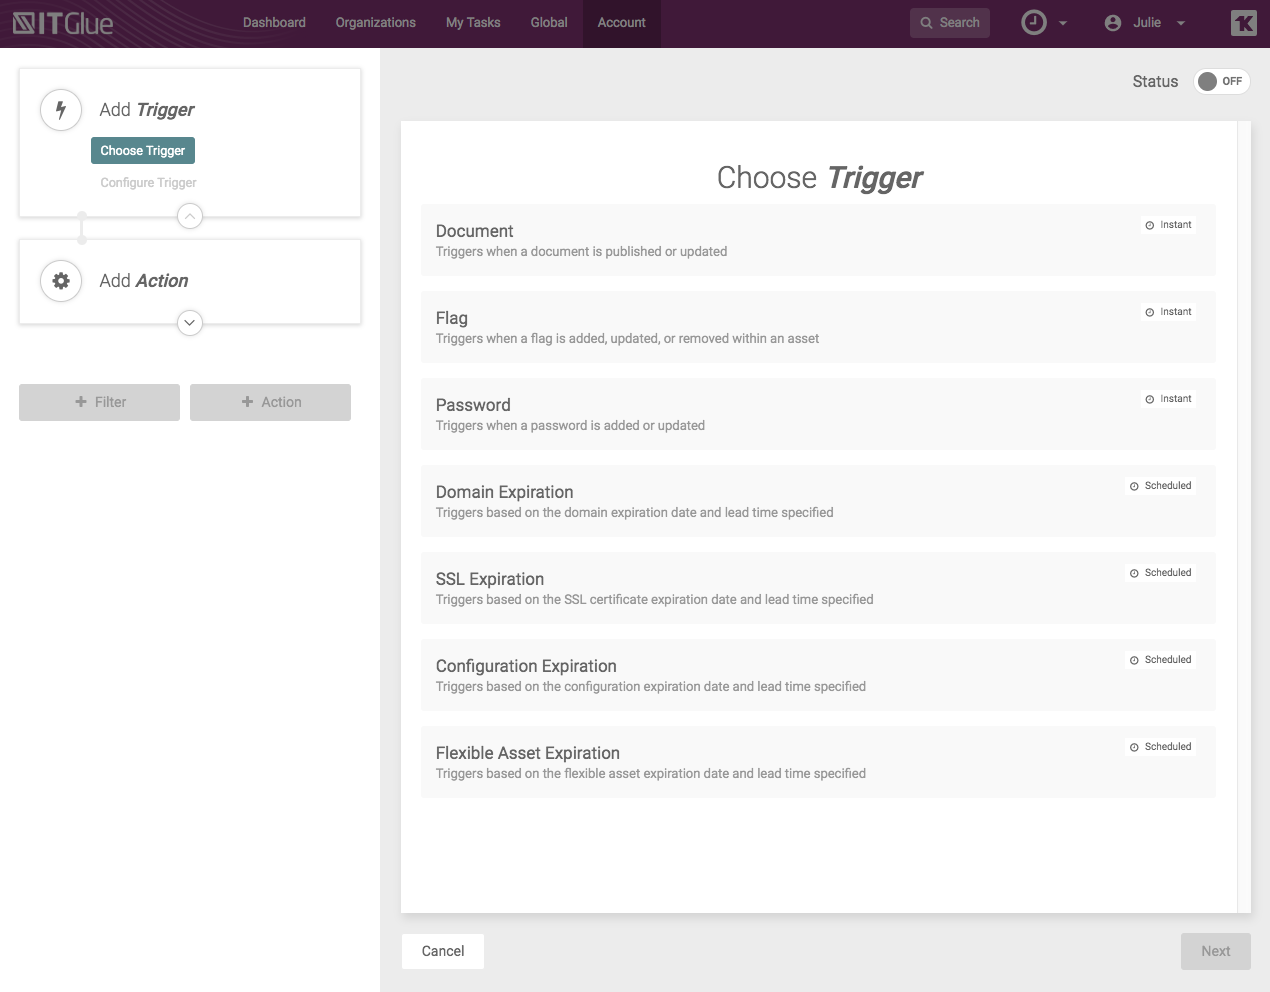Click the clock icon on Document's Instant badge
The height and width of the screenshot is (992, 1270).
tap(1150, 226)
